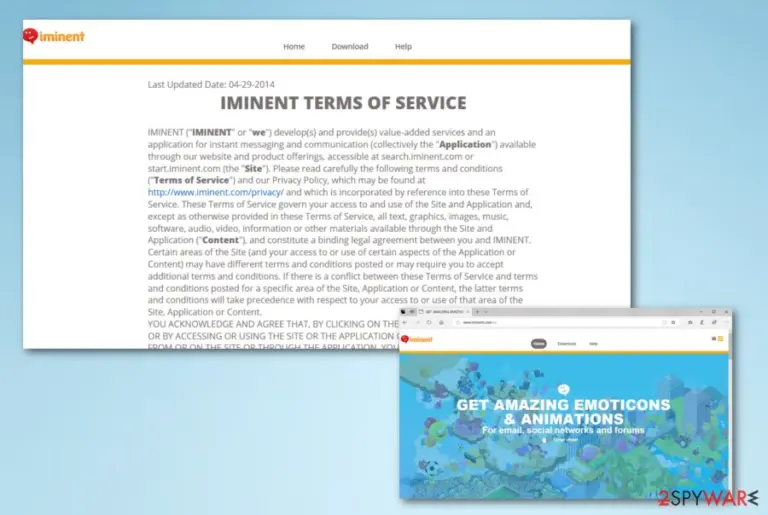Click the home icon in browser toolbar
Viewport: 768px width, 515px height.
pos(441,322)
